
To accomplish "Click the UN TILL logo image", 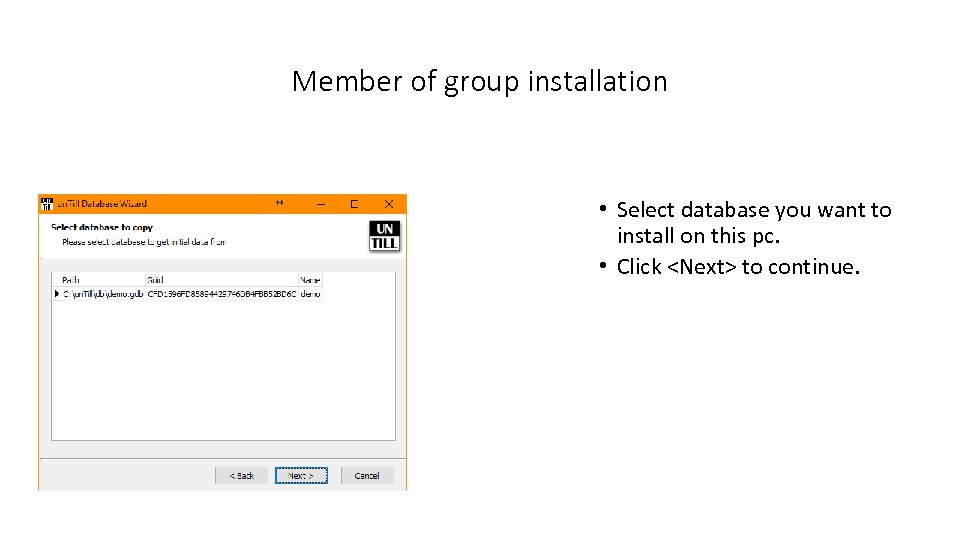I will 384,236.
